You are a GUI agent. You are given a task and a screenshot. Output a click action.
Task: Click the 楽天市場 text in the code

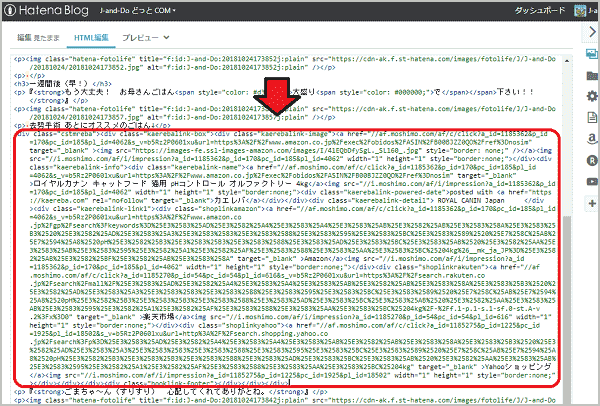(x=159, y=316)
